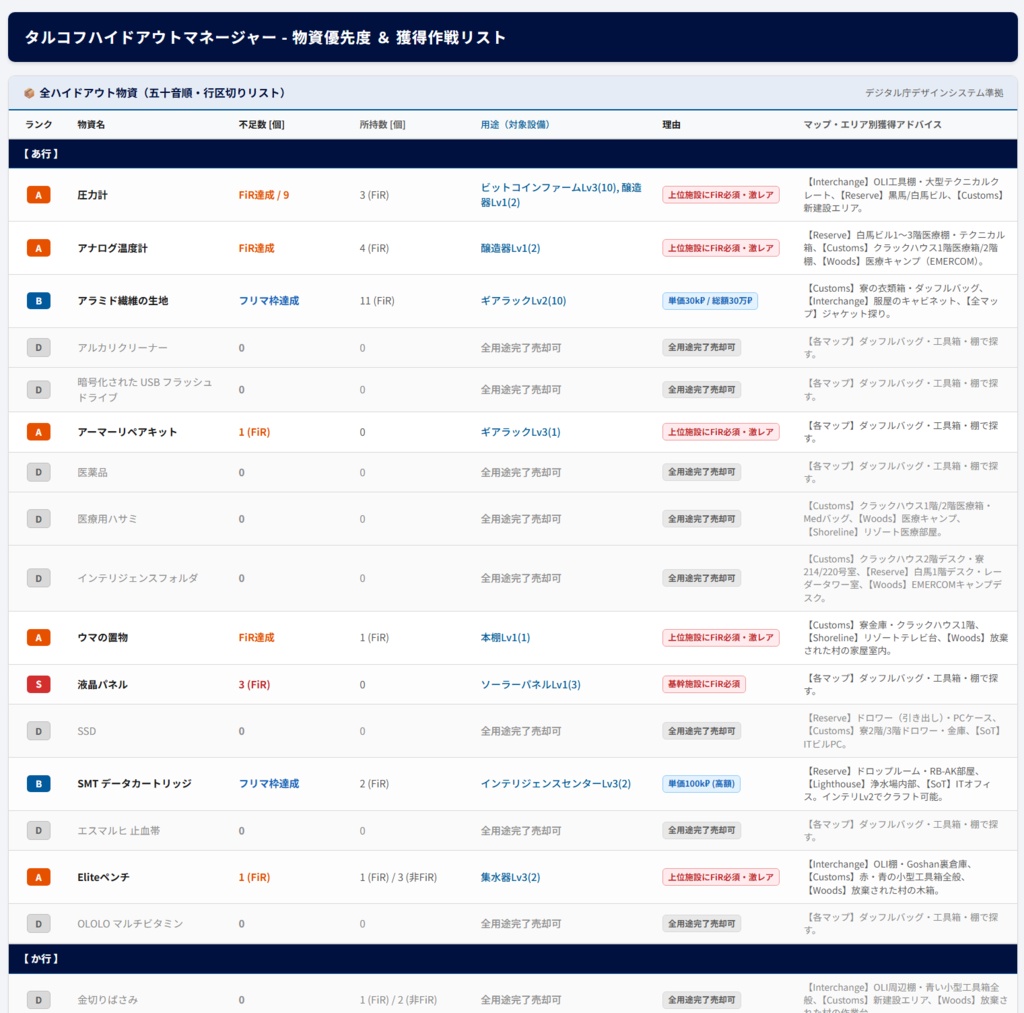Click the D badge for インテリジェンスフォルダ
1024x1013 pixels.
click(x=39, y=578)
